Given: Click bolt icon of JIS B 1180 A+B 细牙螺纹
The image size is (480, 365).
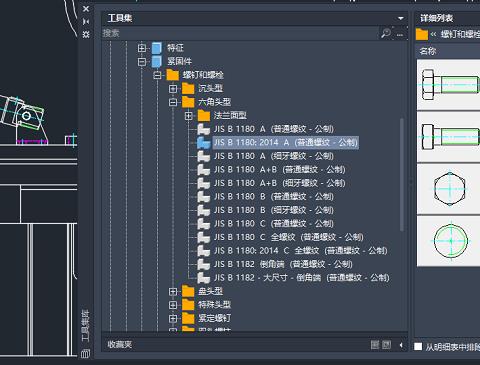Looking at the screenshot, I should [x=203, y=183].
